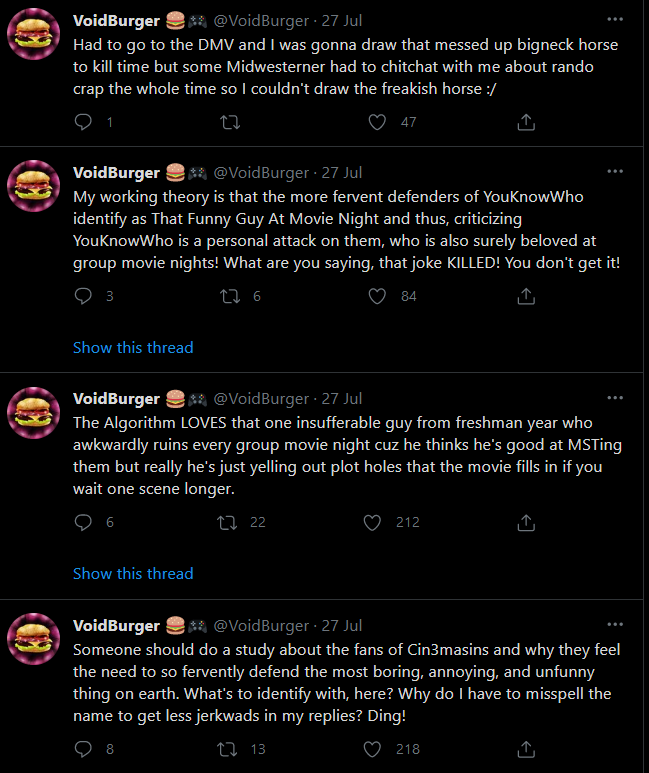Retweet the DMV bigneck horse tweet

(230, 122)
